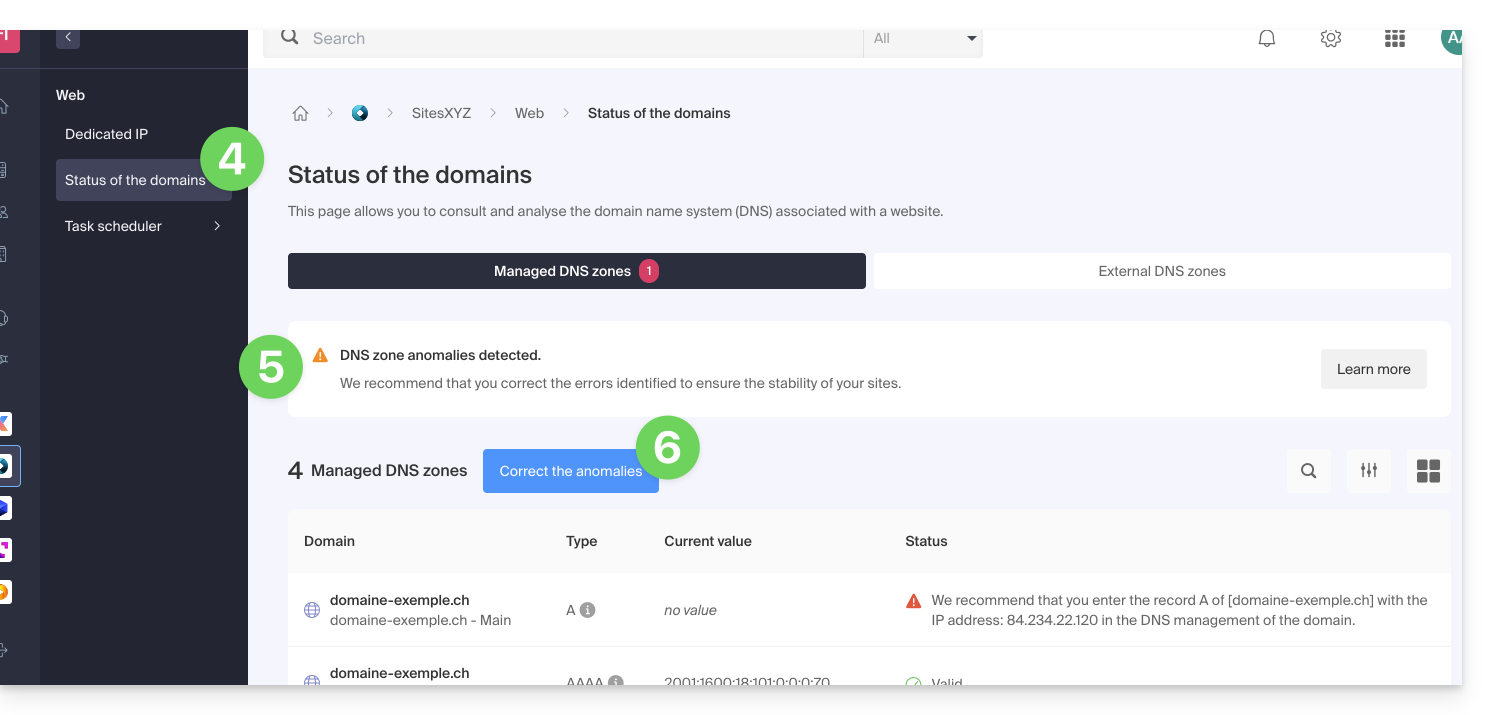Select Status of the domains menu item
The height and width of the screenshot is (715, 1492).
tap(134, 180)
